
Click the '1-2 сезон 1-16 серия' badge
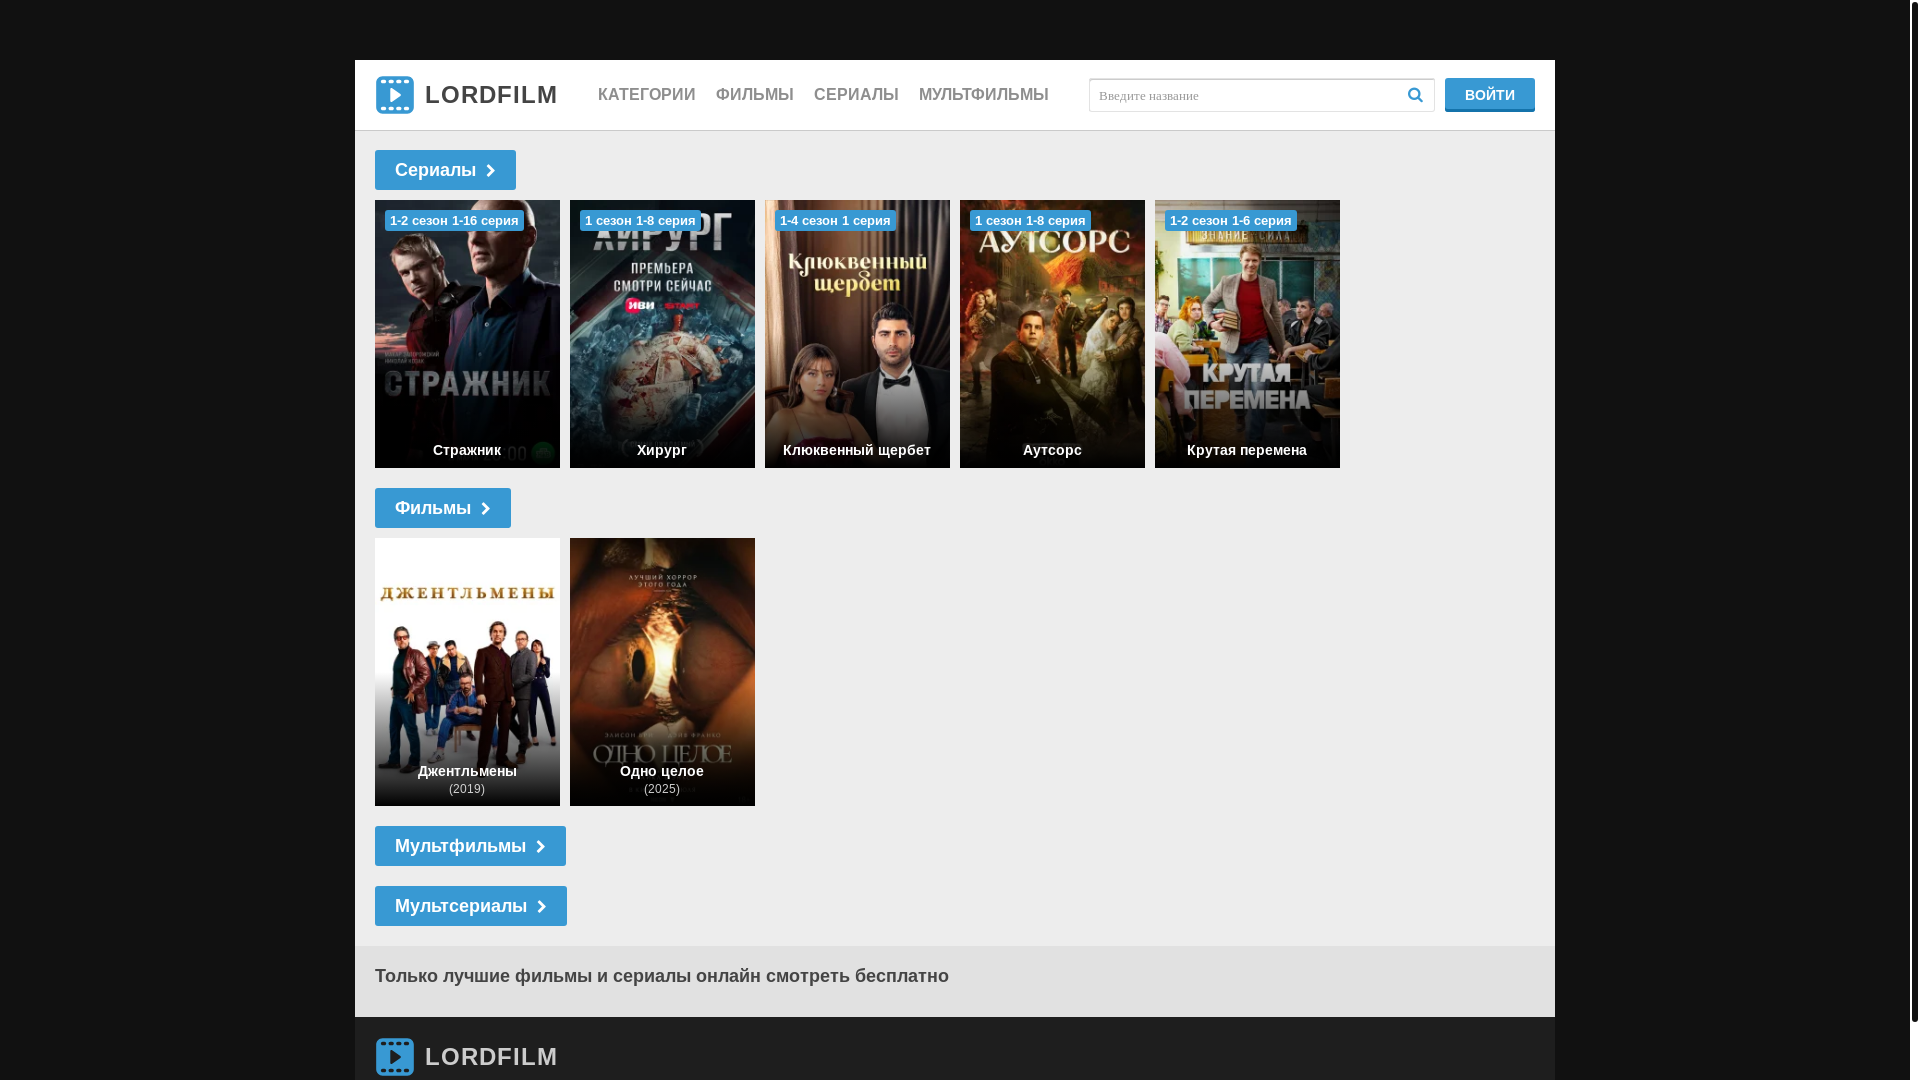pyautogui.click(x=454, y=220)
